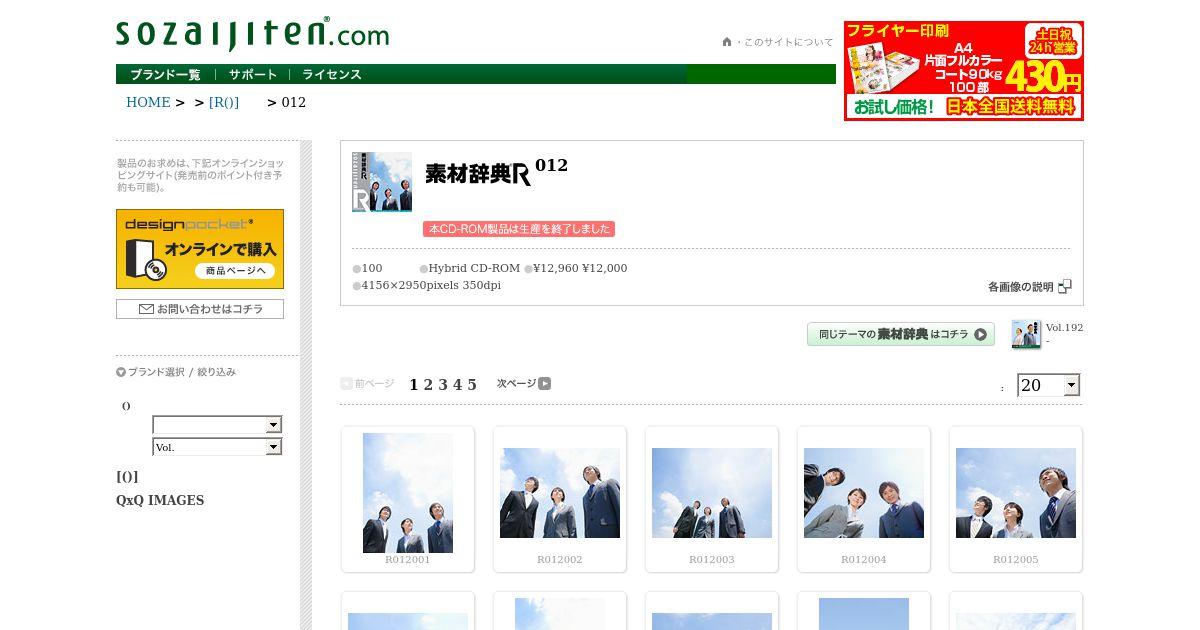Open image thumbnail R012003
The height and width of the screenshot is (630, 1200).
click(712, 493)
